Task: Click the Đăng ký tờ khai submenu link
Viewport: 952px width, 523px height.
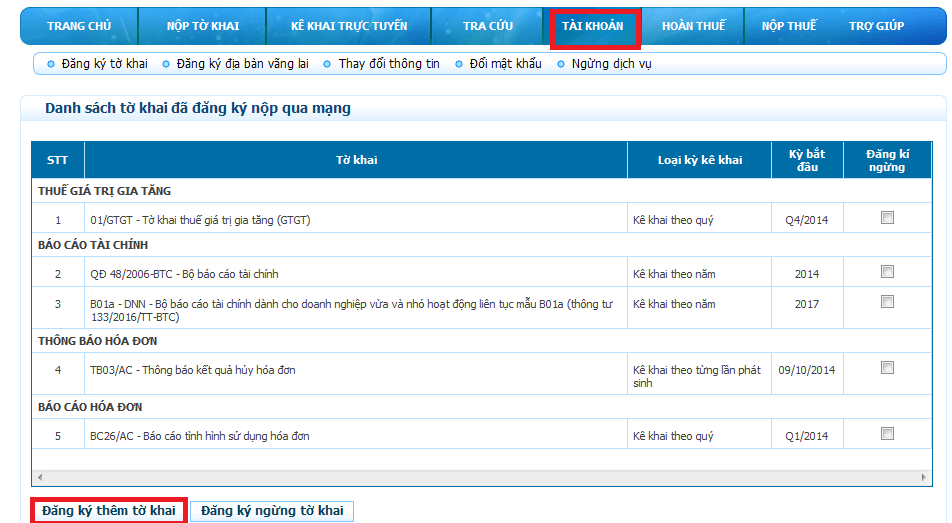Action: click(x=104, y=64)
